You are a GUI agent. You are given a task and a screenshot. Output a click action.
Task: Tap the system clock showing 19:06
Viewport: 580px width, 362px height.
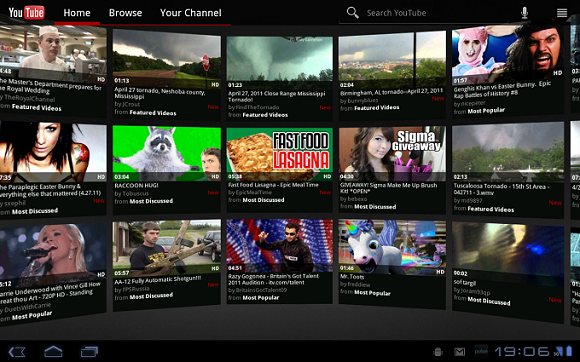click(523, 351)
